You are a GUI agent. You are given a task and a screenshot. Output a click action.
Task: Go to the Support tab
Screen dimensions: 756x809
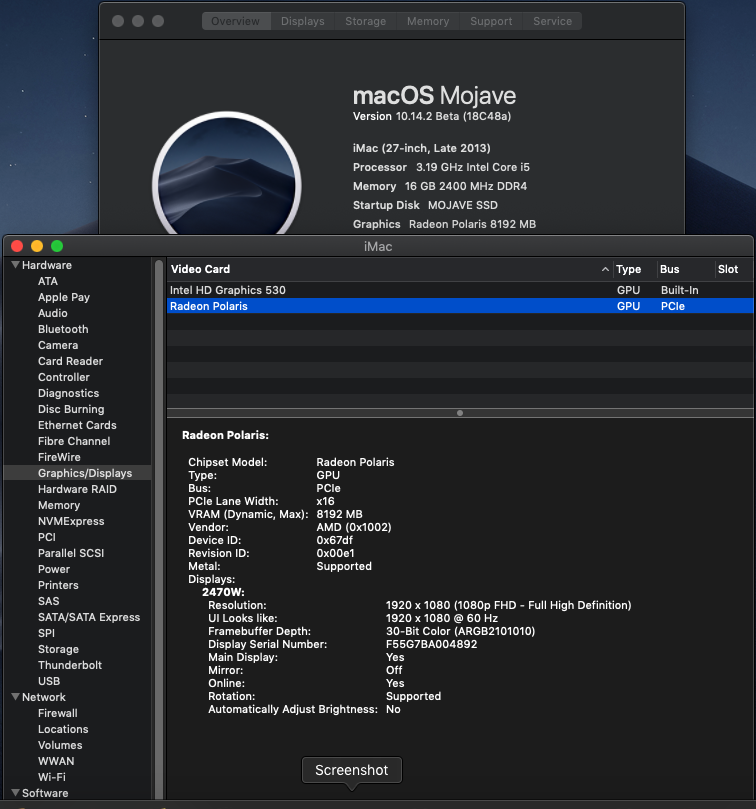tap(491, 21)
